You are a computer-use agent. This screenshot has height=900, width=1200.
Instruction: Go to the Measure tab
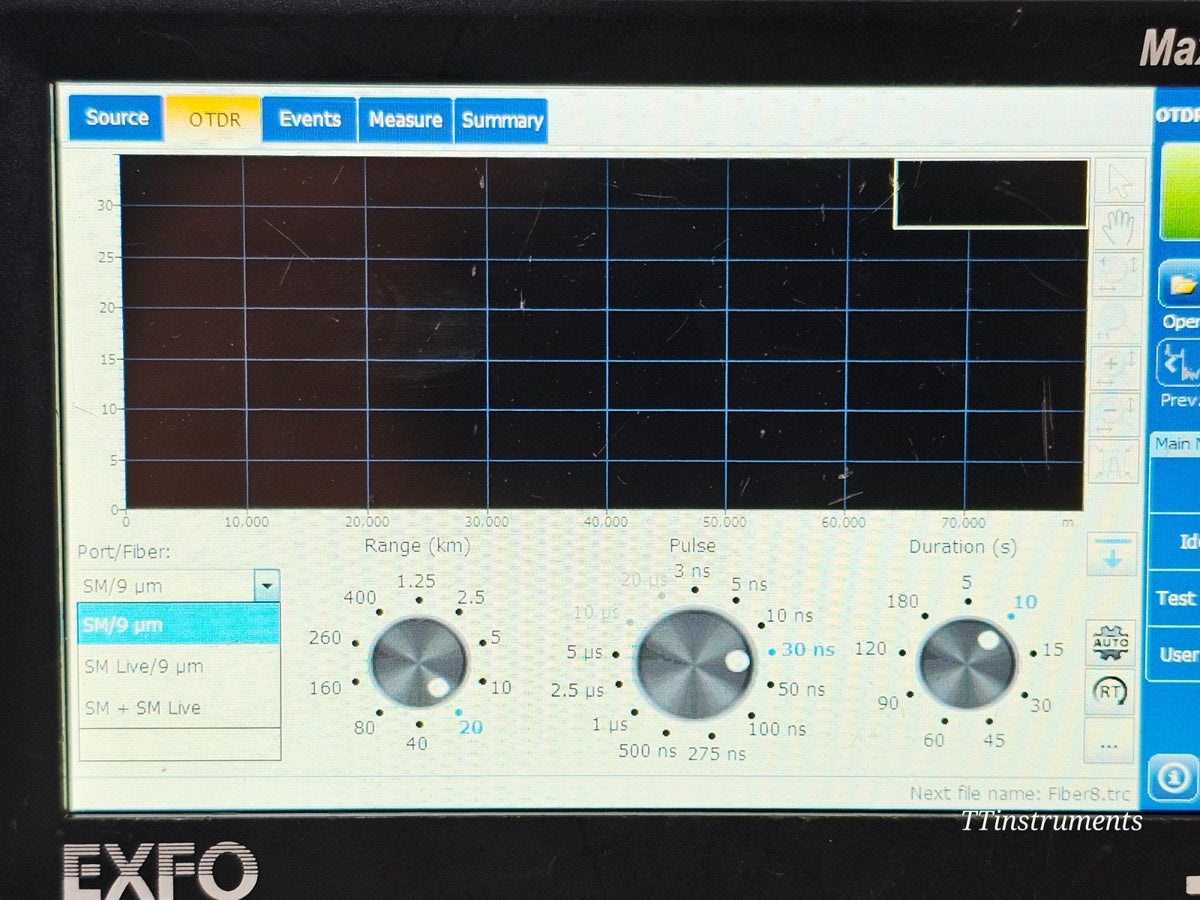(x=405, y=120)
